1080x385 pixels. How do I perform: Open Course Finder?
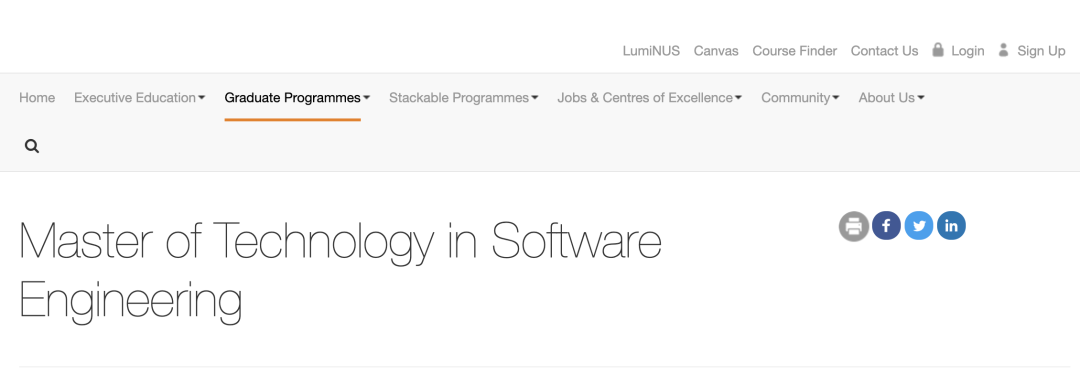point(794,51)
